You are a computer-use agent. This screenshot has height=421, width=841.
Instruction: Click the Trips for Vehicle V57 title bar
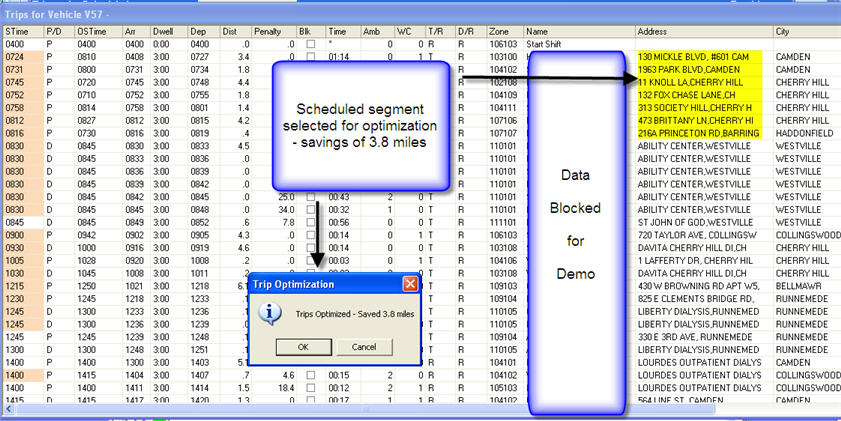420,13
